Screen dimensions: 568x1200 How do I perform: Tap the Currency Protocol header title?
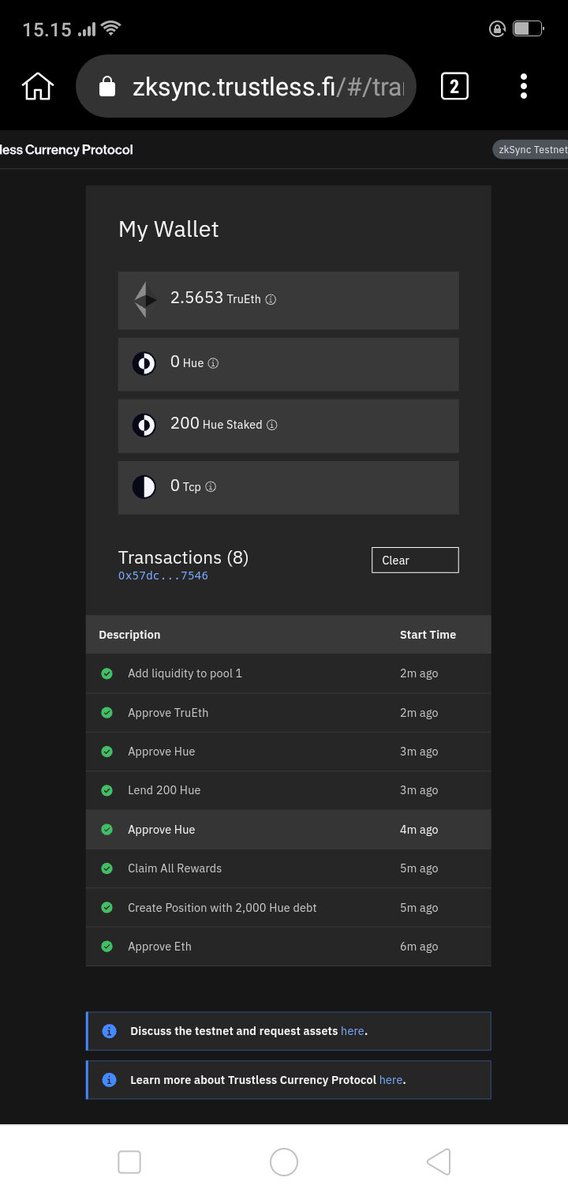(66, 150)
